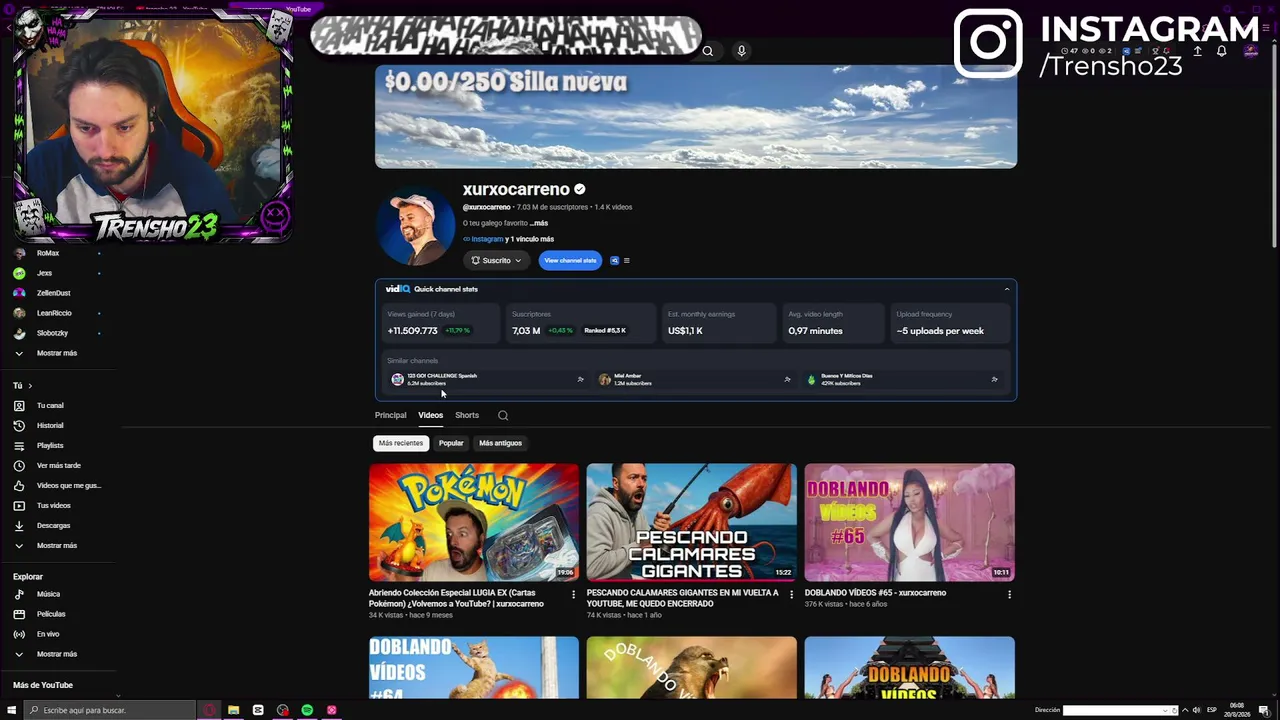Open notifications bell in the top bar

(x=1222, y=51)
